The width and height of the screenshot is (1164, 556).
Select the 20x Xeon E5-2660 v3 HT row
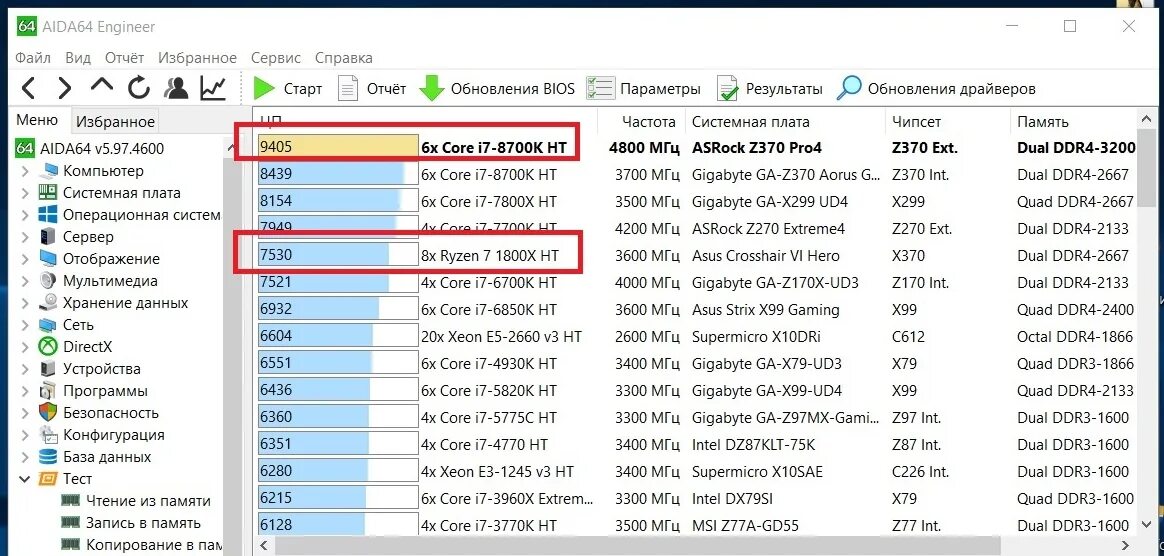click(696, 337)
